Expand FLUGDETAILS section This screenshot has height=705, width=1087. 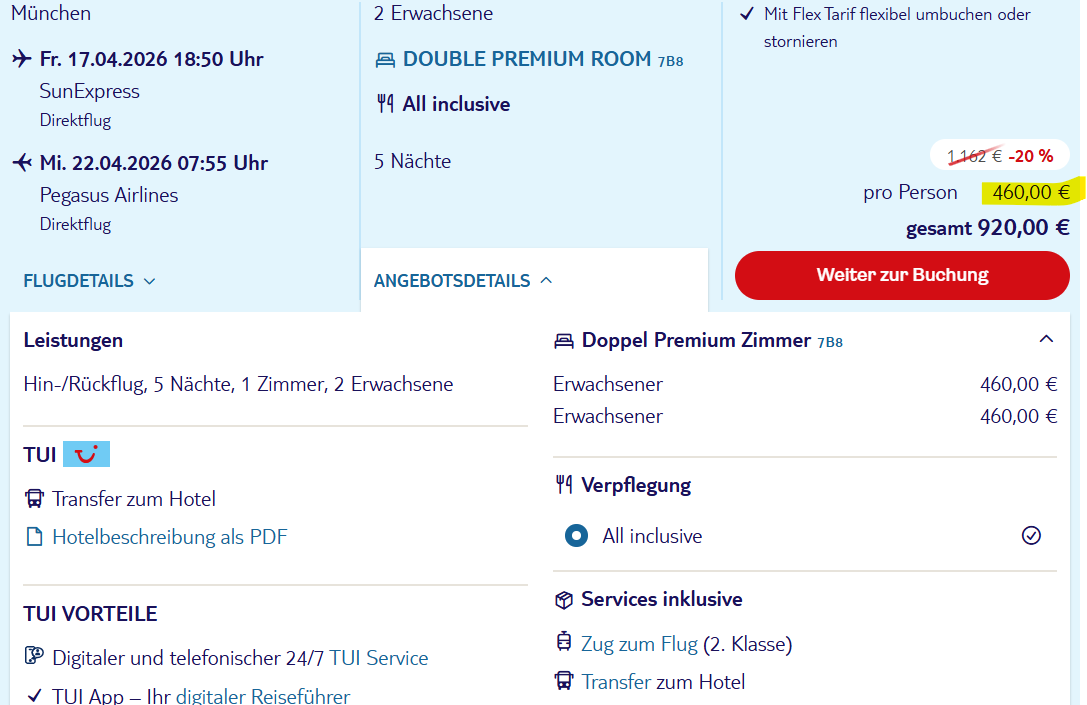click(x=89, y=281)
